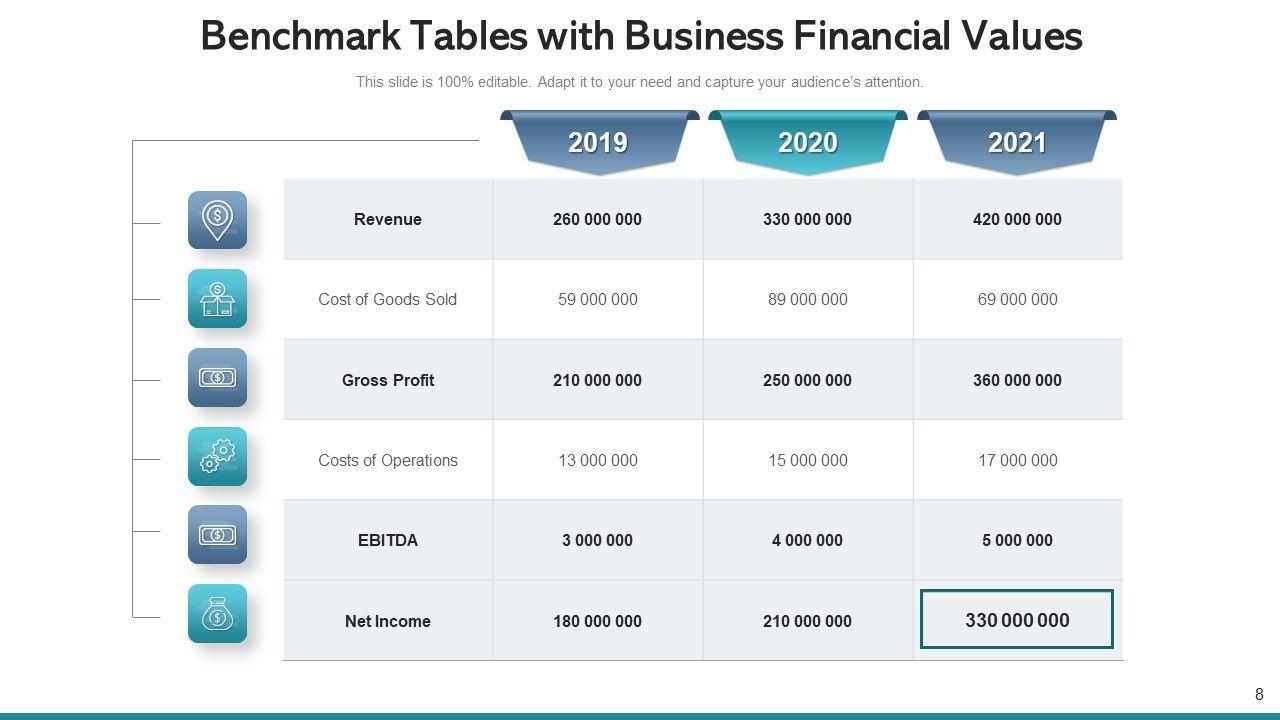
Task: Select the highlighted 330 000 000 Net Income box
Action: 1017,620
